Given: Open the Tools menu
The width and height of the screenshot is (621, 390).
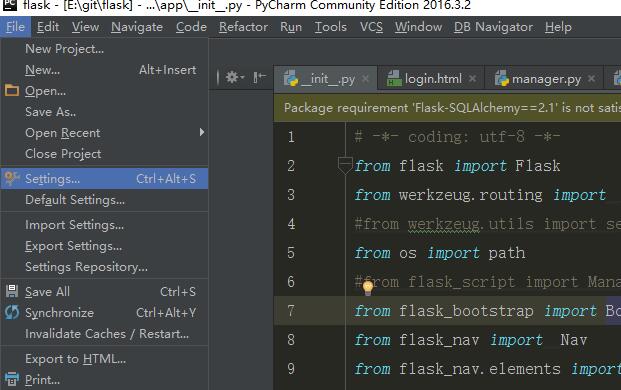Looking at the screenshot, I should pyautogui.click(x=331, y=27).
